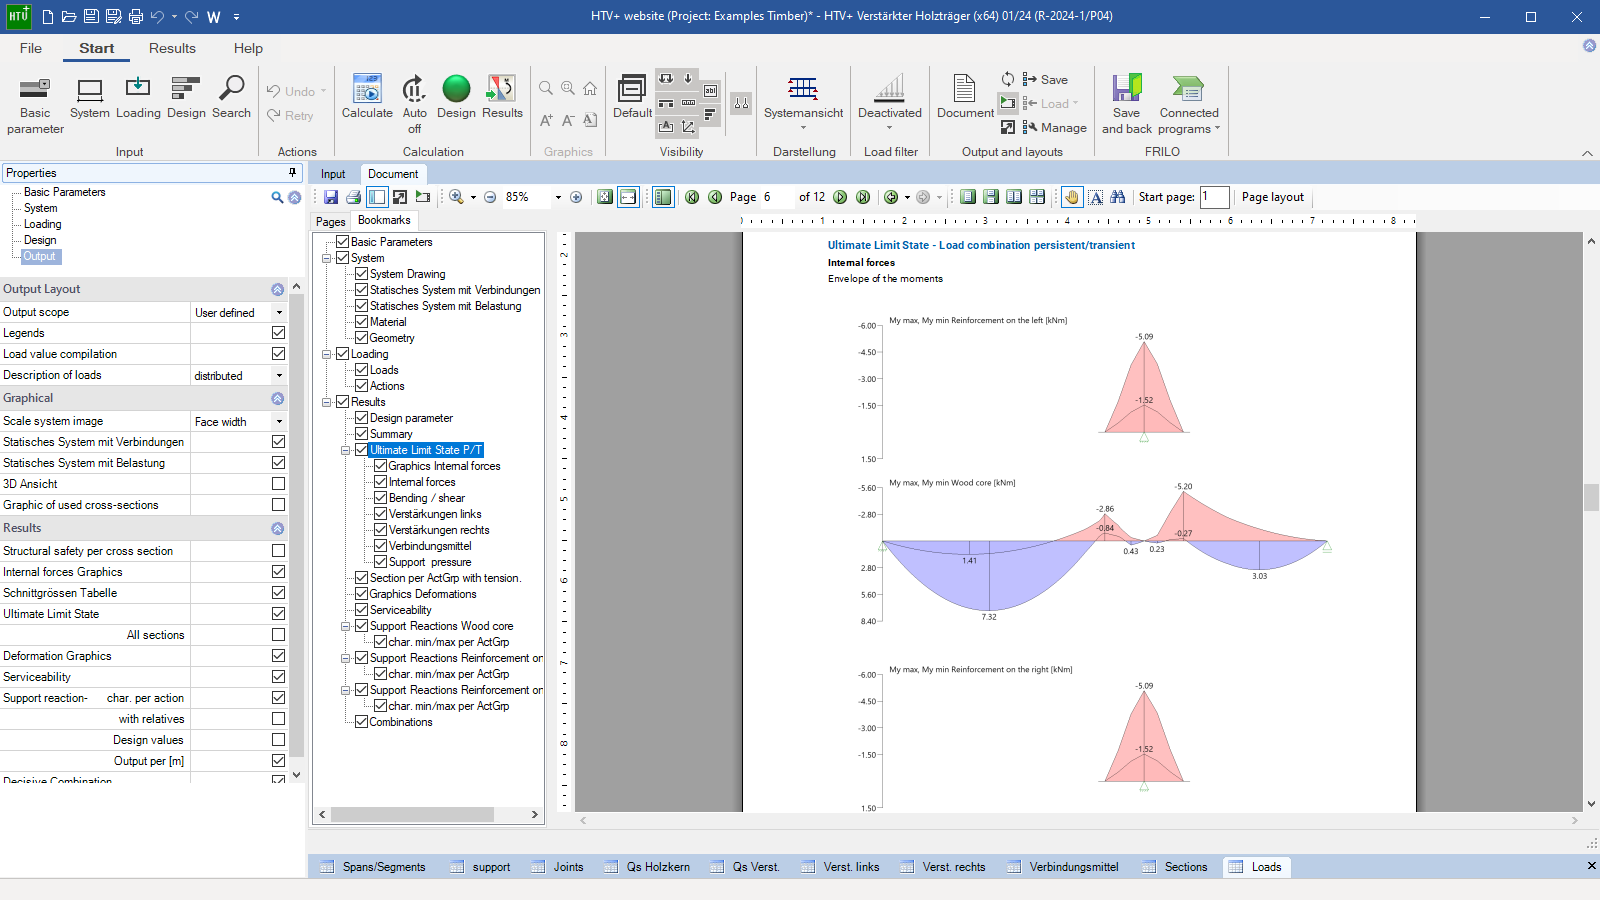The image size is (1600, 900).
Task: Click Save layout button
Action: tap(1044, 80)
